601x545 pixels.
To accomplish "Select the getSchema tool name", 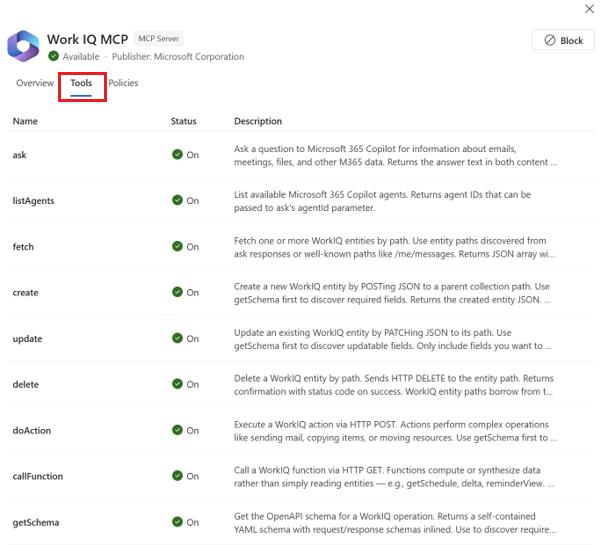I will coord(36,522).
